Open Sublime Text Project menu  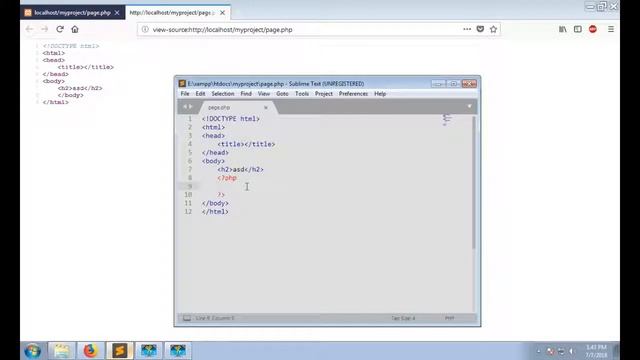click(324, 94)
